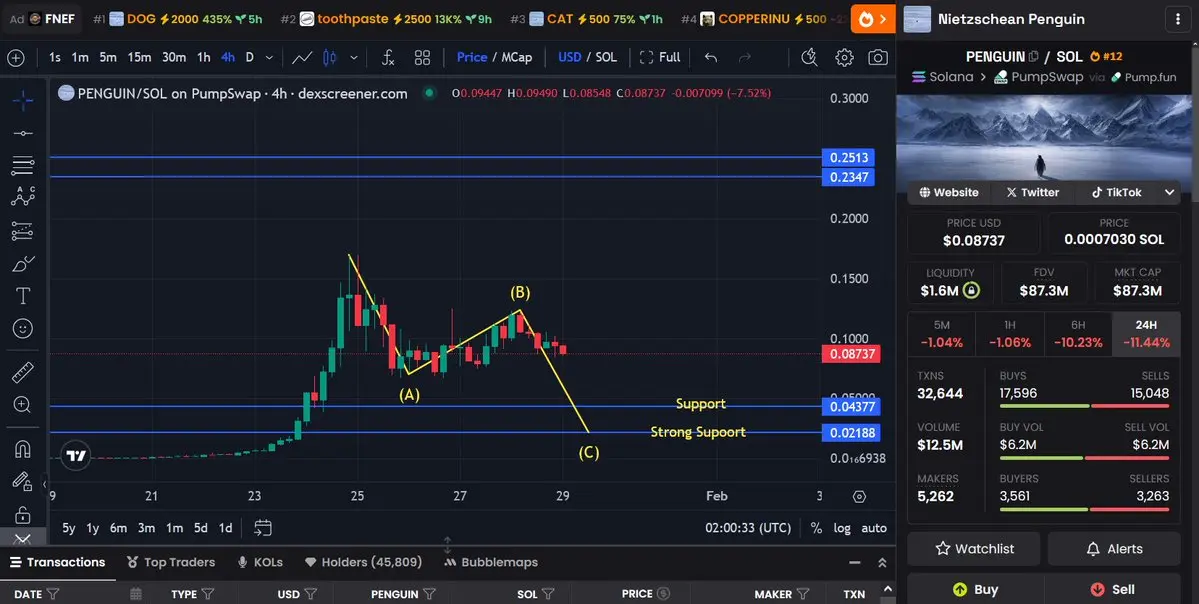This screenshot has width=1199, height=604.
Task: Open the TYPE column filter
Action: click(208, 594)
